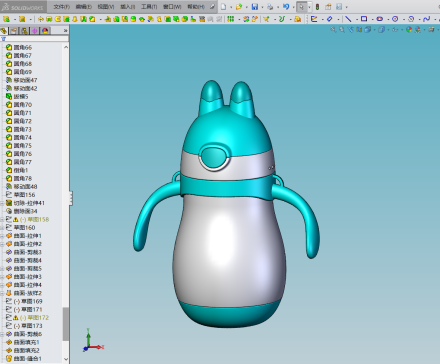
Task: Click the New document icon
Action: pos(224,7)
